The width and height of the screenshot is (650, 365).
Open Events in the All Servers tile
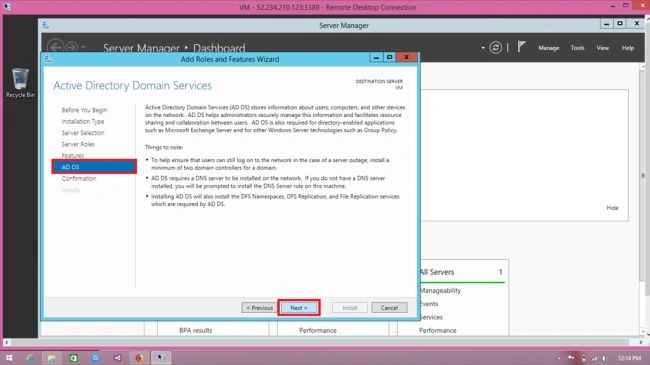tap(429, 304)
